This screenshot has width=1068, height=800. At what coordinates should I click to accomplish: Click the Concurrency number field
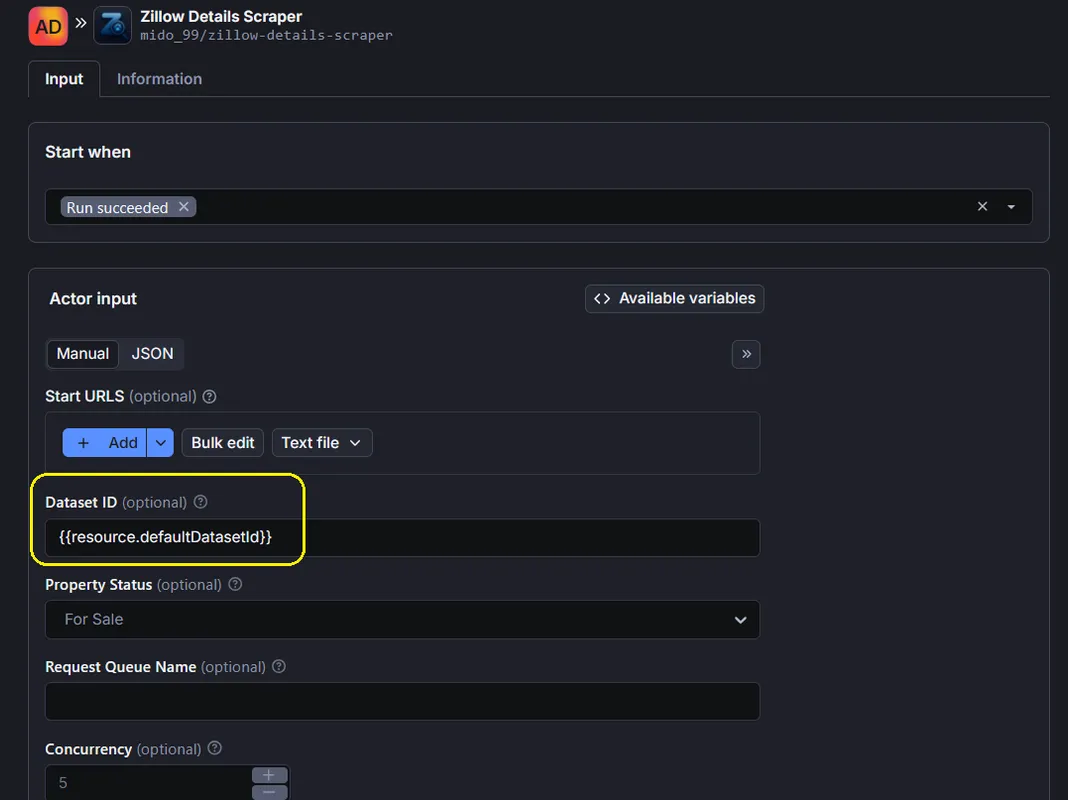click(148, 783)
